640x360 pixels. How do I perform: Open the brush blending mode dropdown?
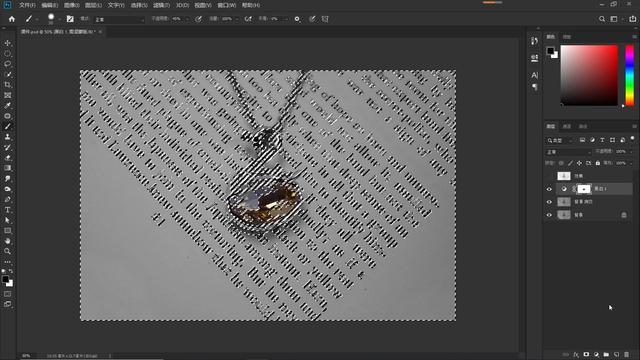point(119,19)
